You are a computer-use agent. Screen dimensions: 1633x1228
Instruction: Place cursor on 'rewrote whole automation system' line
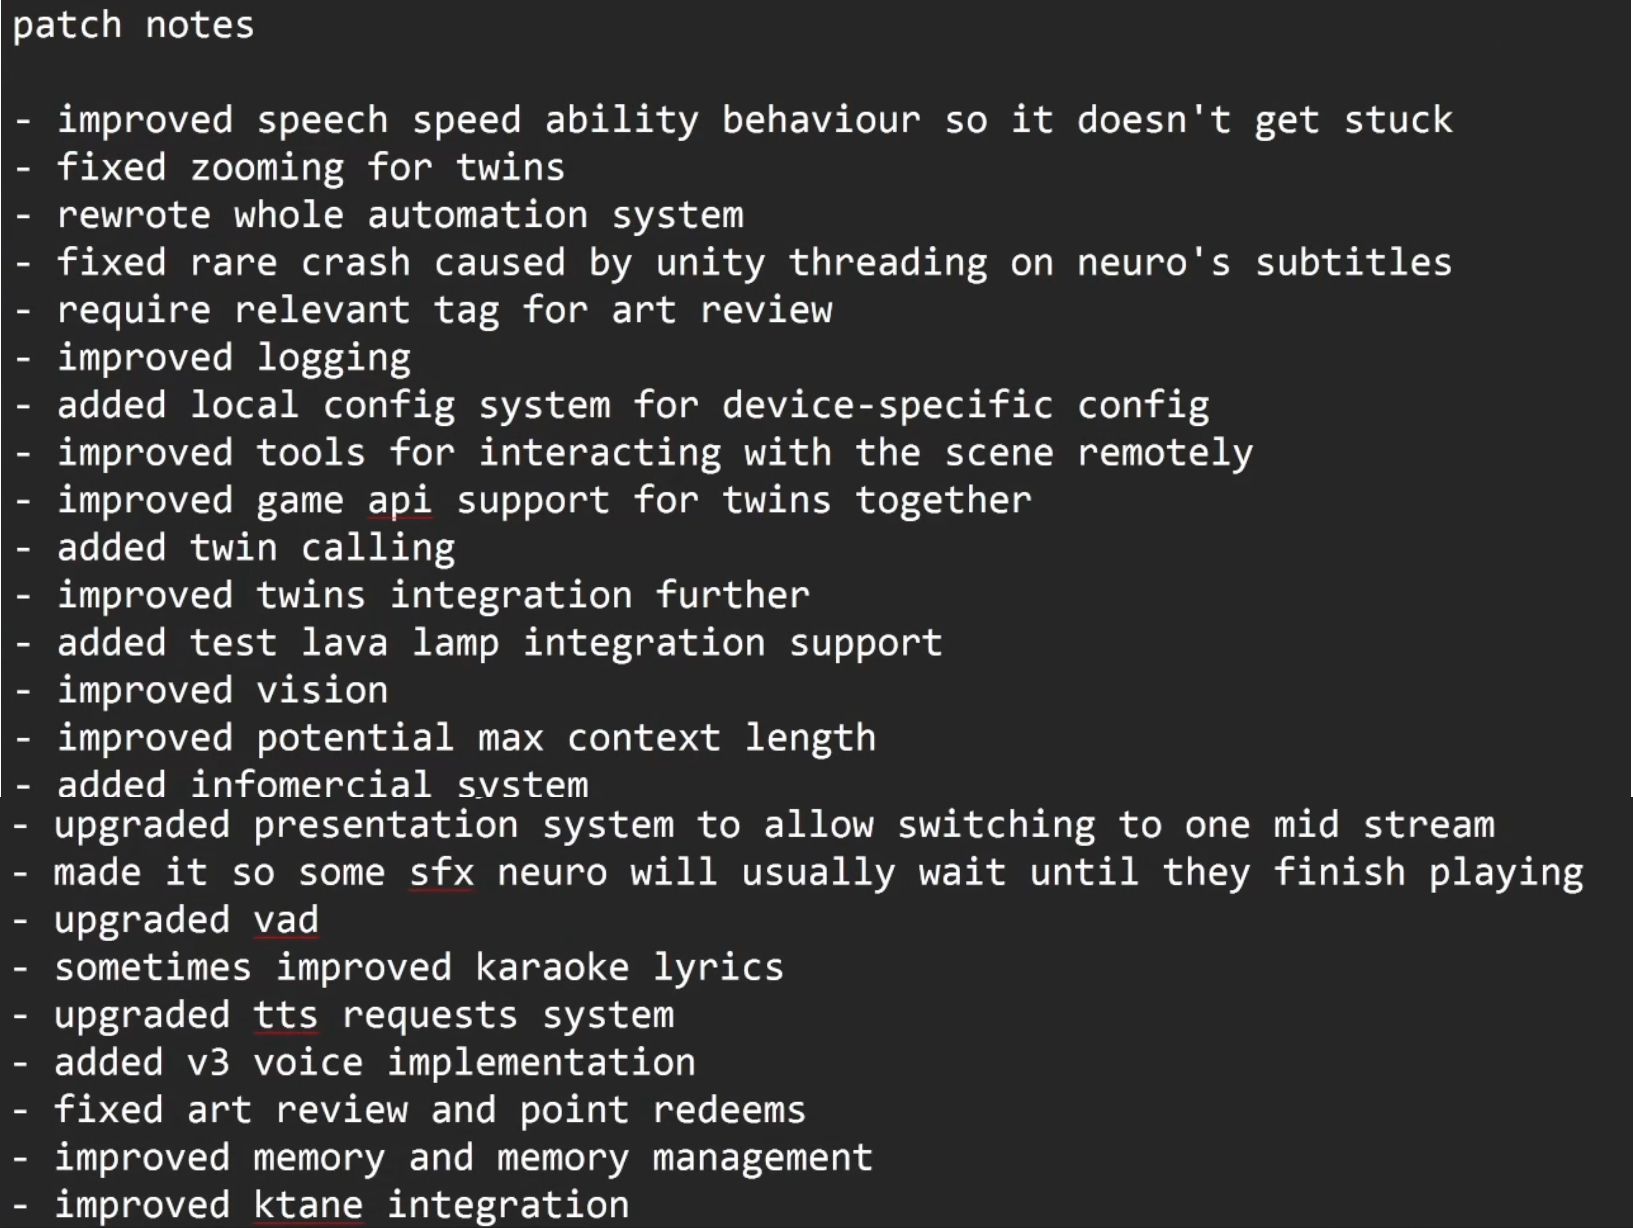(400, 216)
